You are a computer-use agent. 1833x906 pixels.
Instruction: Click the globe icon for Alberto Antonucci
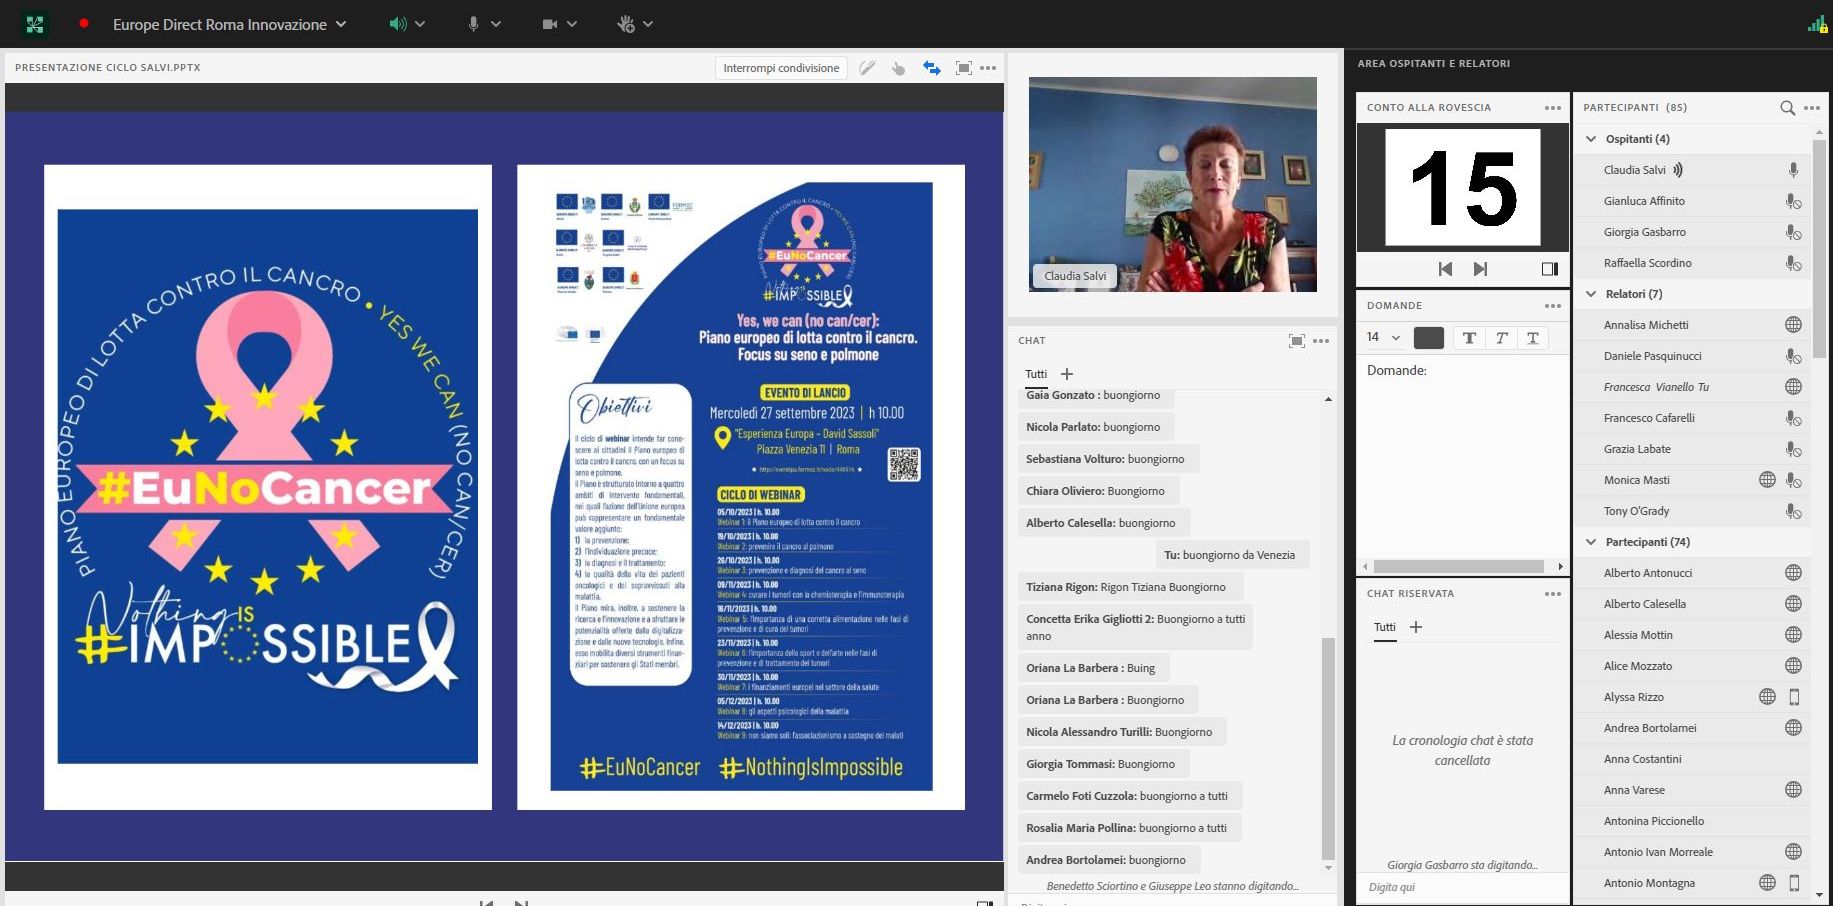click(1794, 573)
